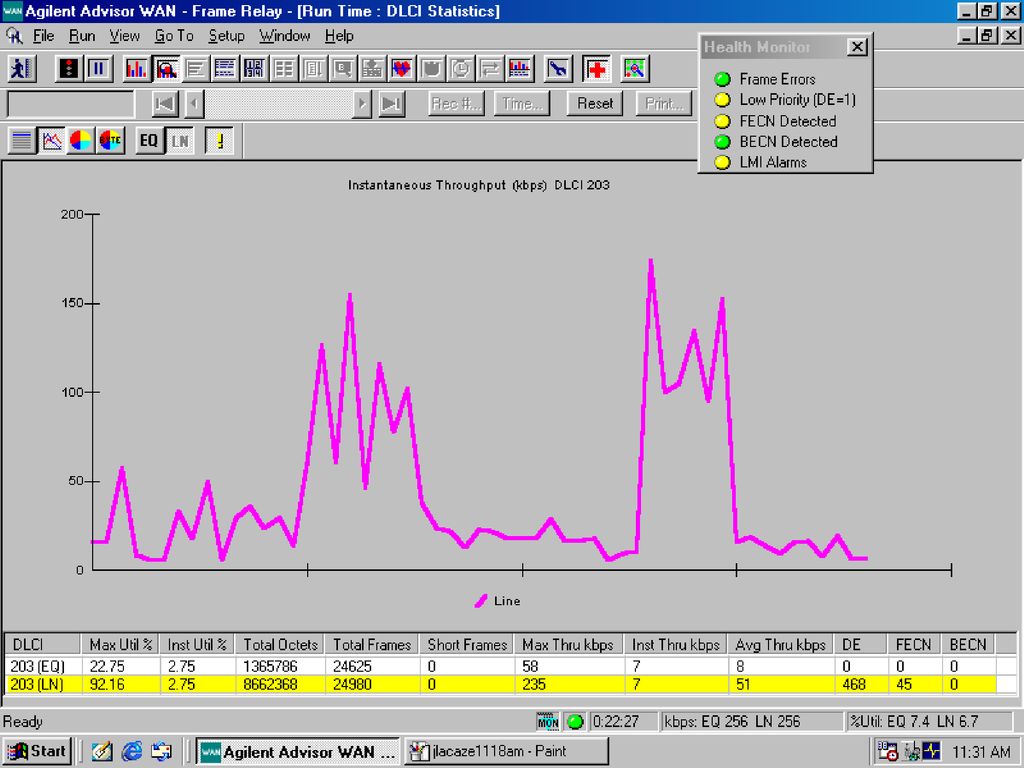The height and width of the screenshot is (768, 1024).
Task: Click the exit running-man icon
Action: click(22, 69)
